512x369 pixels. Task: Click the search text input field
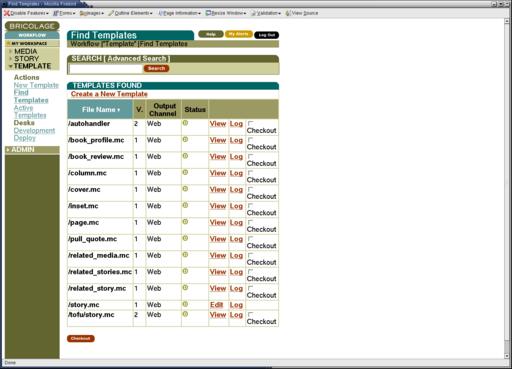106,69
